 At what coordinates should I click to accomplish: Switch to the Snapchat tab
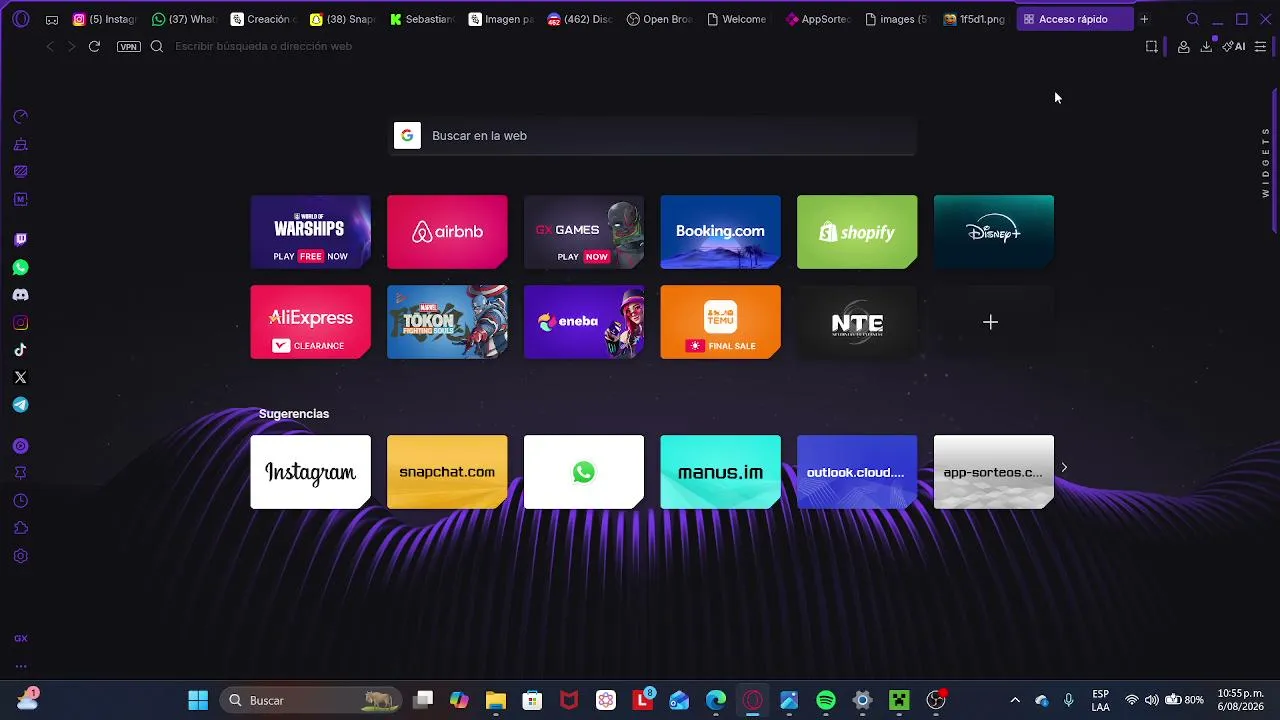[342, 19]
